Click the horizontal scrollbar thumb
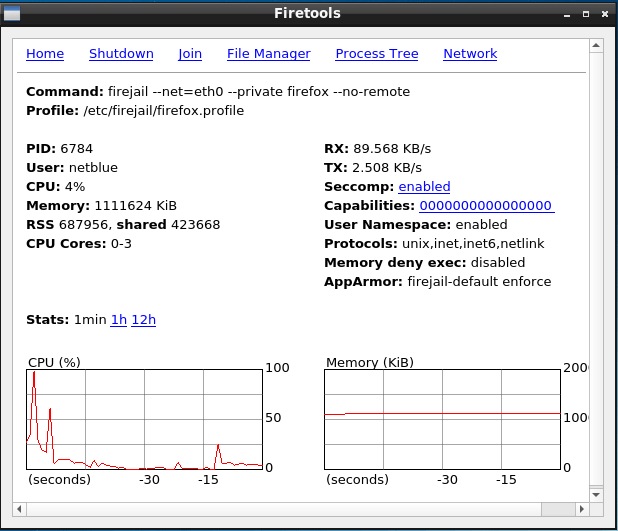 pyautogui.click(x=558, y=509)
